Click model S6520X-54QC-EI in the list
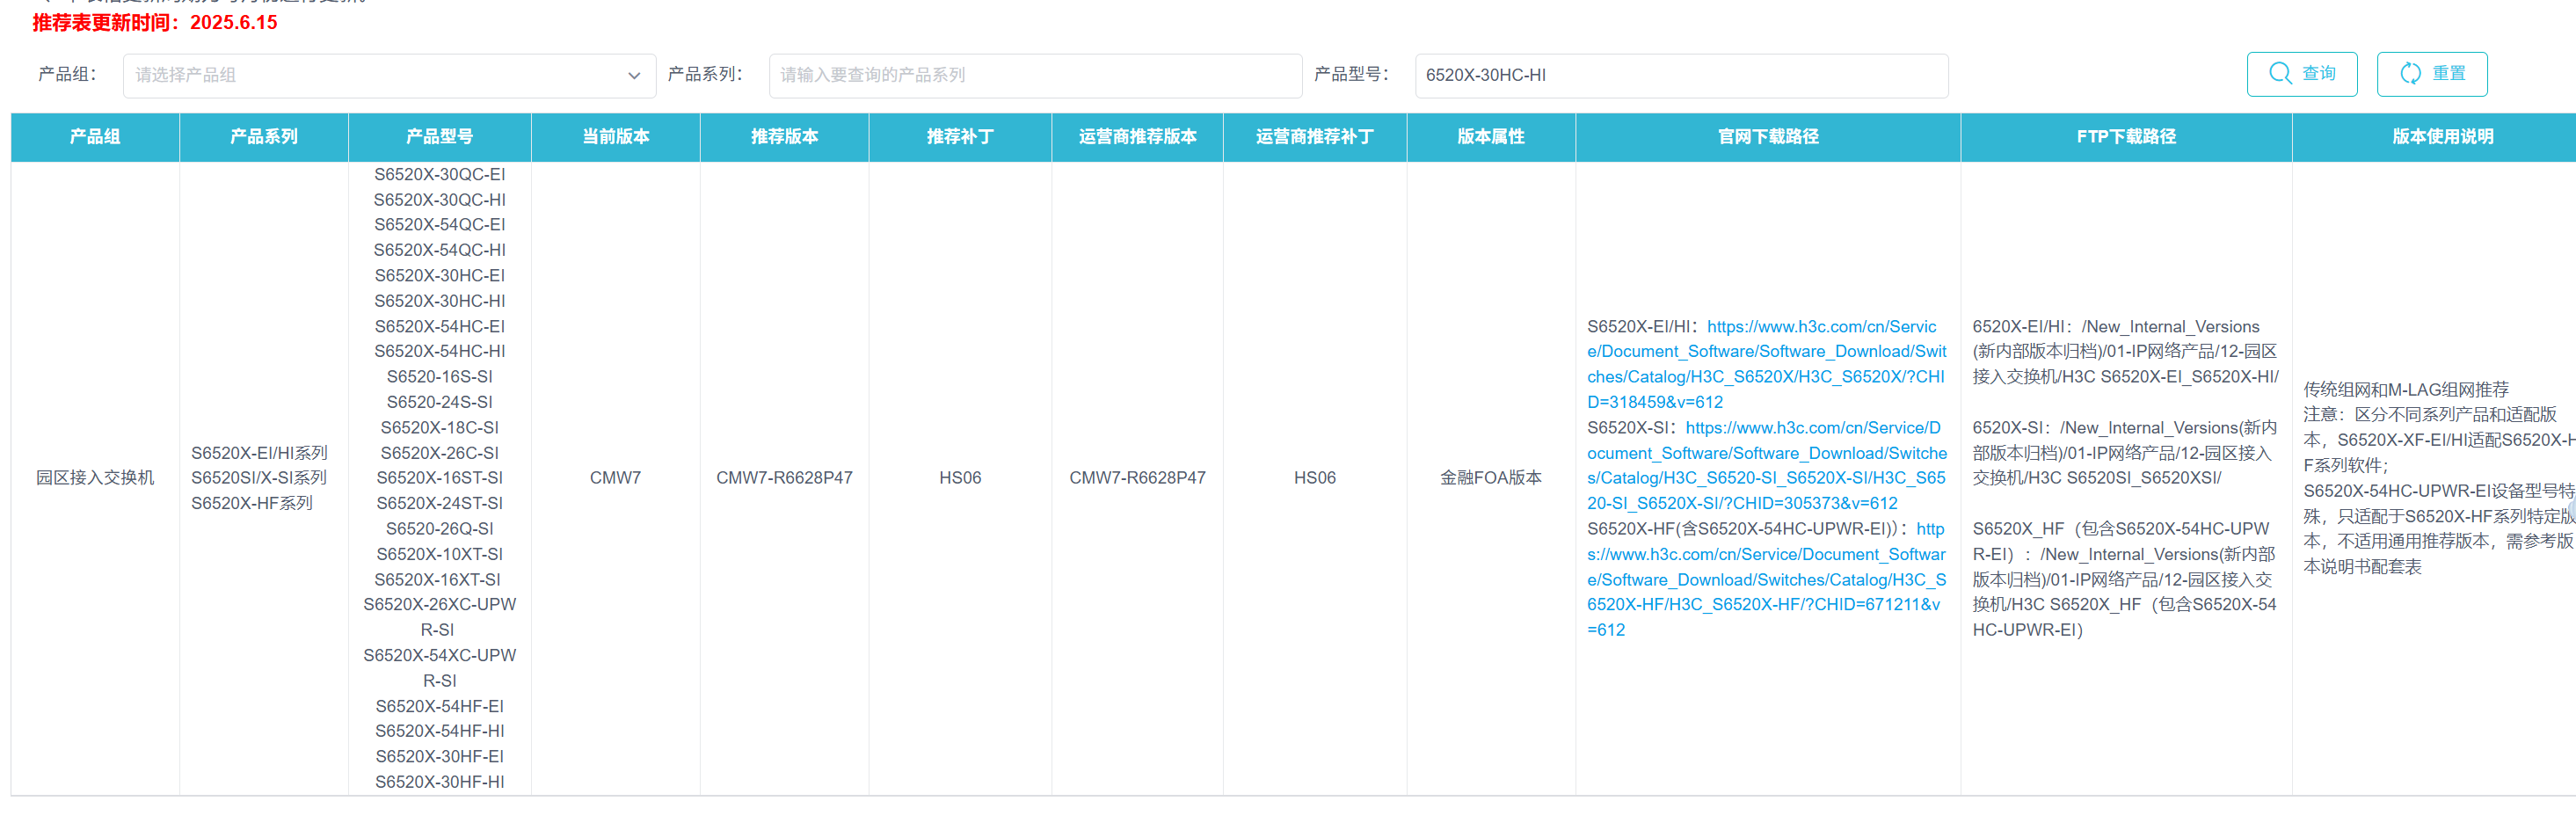 pyautogui.click(x=440, y=225)
